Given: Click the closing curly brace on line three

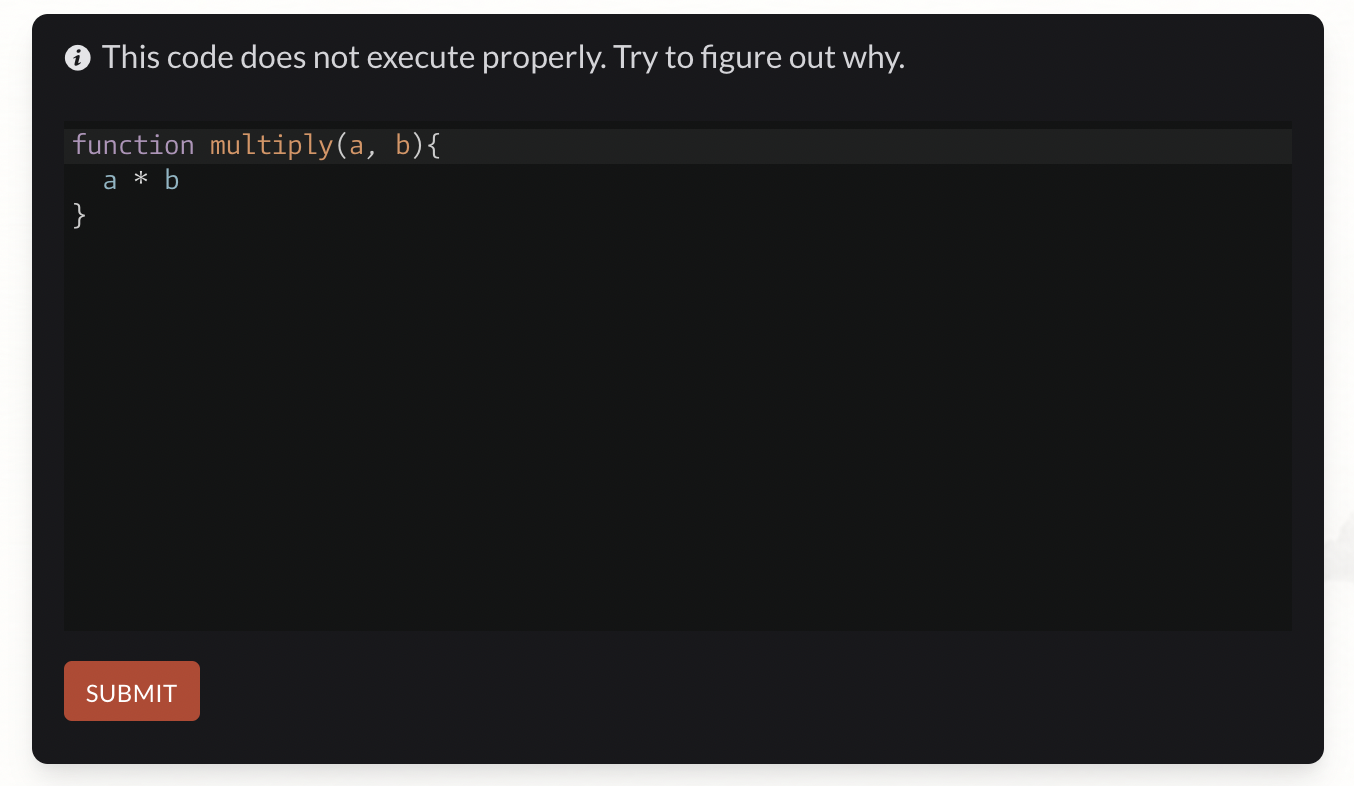Looking at the screenshot, I should tap(80, 215).
